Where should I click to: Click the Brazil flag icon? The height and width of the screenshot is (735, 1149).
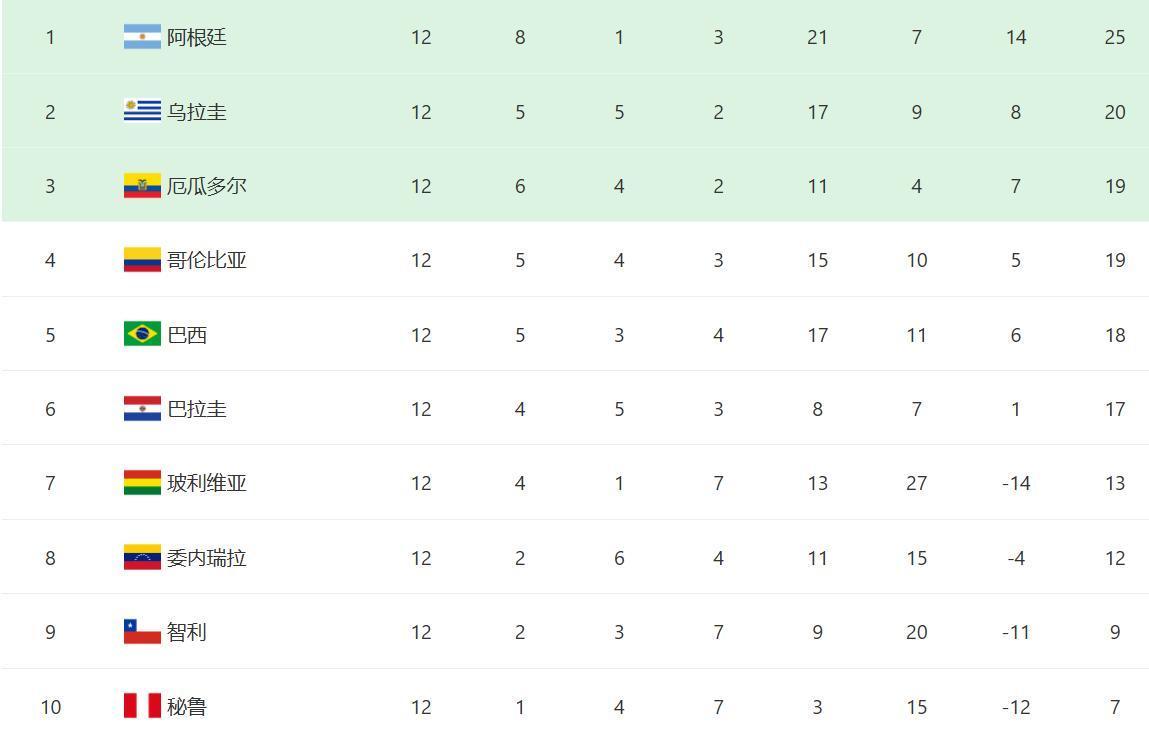142,333
